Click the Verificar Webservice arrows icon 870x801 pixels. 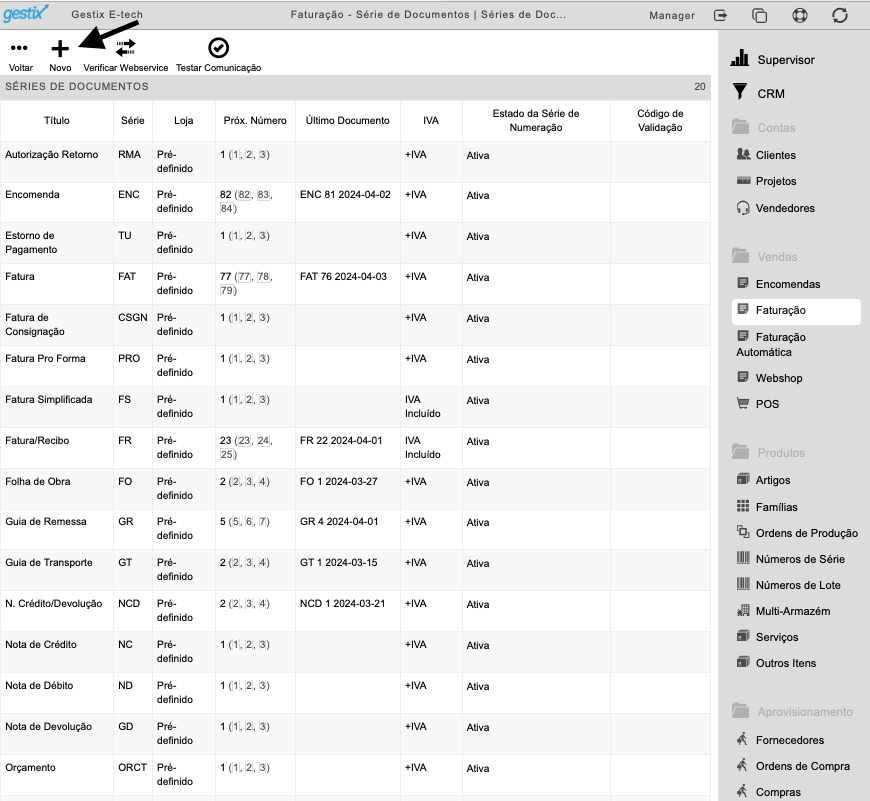pyautogui.click(x=125, y=48)
